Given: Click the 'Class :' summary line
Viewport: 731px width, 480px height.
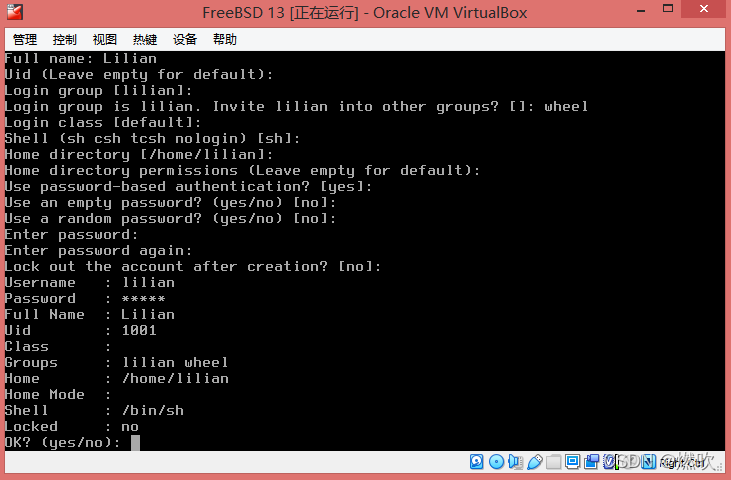Looking at the screenshot, I should coord(58,347).
